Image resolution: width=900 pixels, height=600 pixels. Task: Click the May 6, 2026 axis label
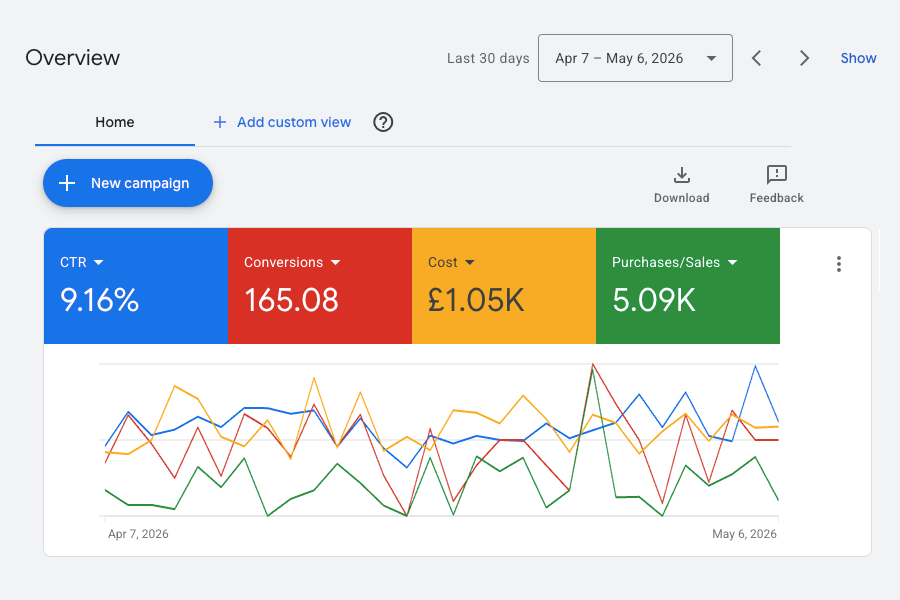[744, 534]
